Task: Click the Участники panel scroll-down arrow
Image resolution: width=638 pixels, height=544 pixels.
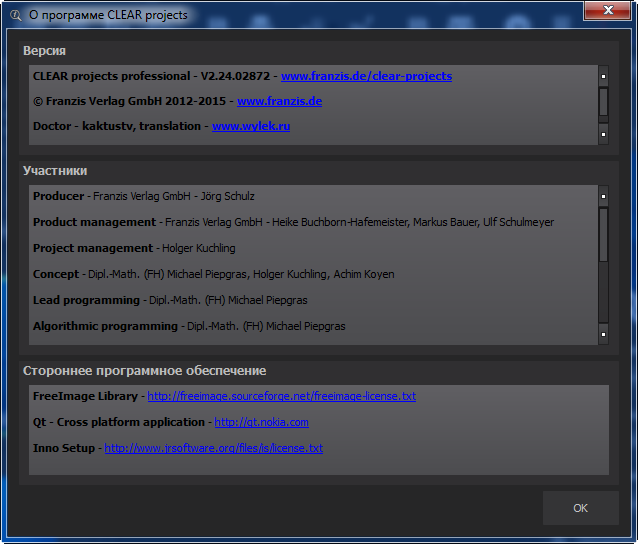Action: [x=603, y=334]
